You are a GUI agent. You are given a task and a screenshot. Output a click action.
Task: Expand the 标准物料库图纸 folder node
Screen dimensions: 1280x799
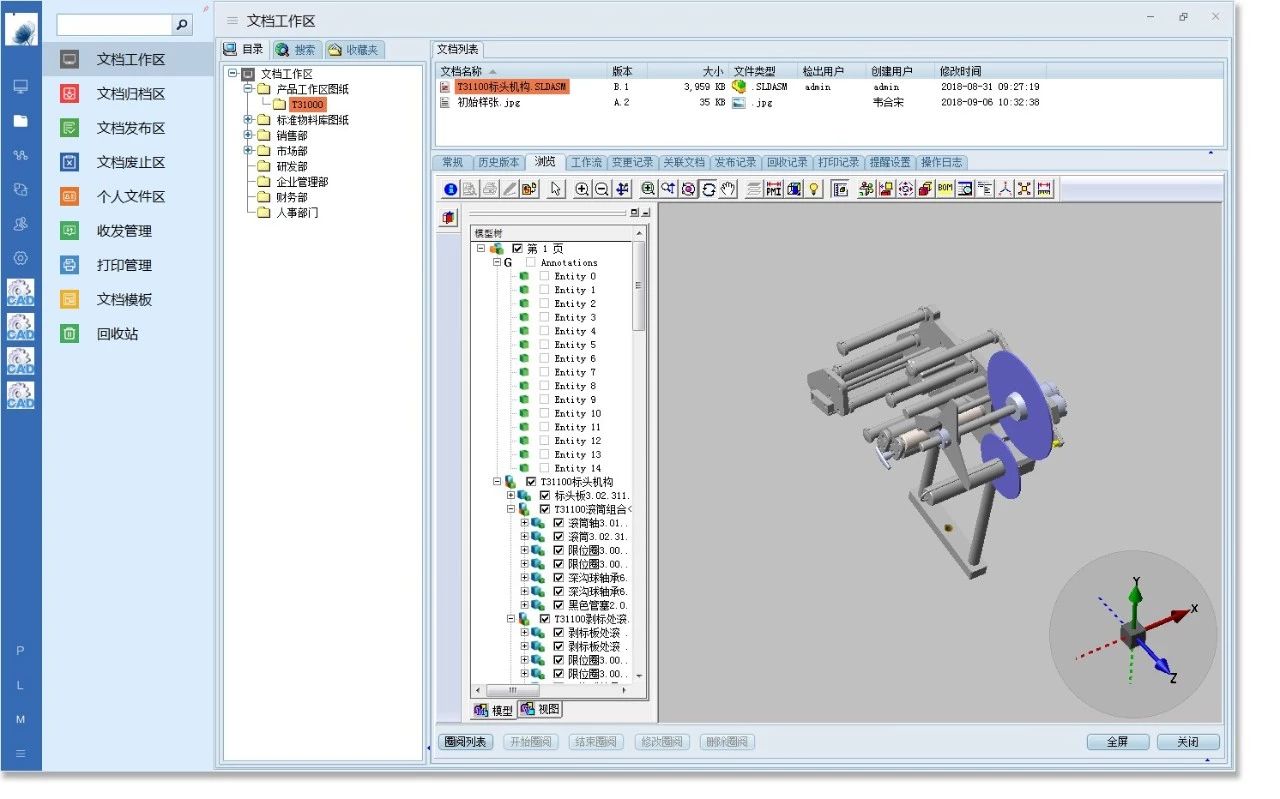click(x=249, y=120)
